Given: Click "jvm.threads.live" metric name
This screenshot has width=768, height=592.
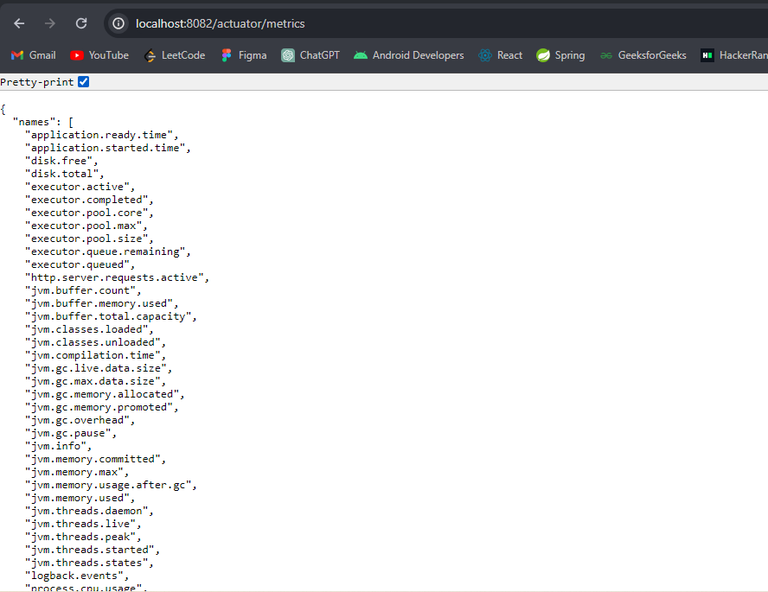Looking at the screenshot, I should tap(80, 524).
